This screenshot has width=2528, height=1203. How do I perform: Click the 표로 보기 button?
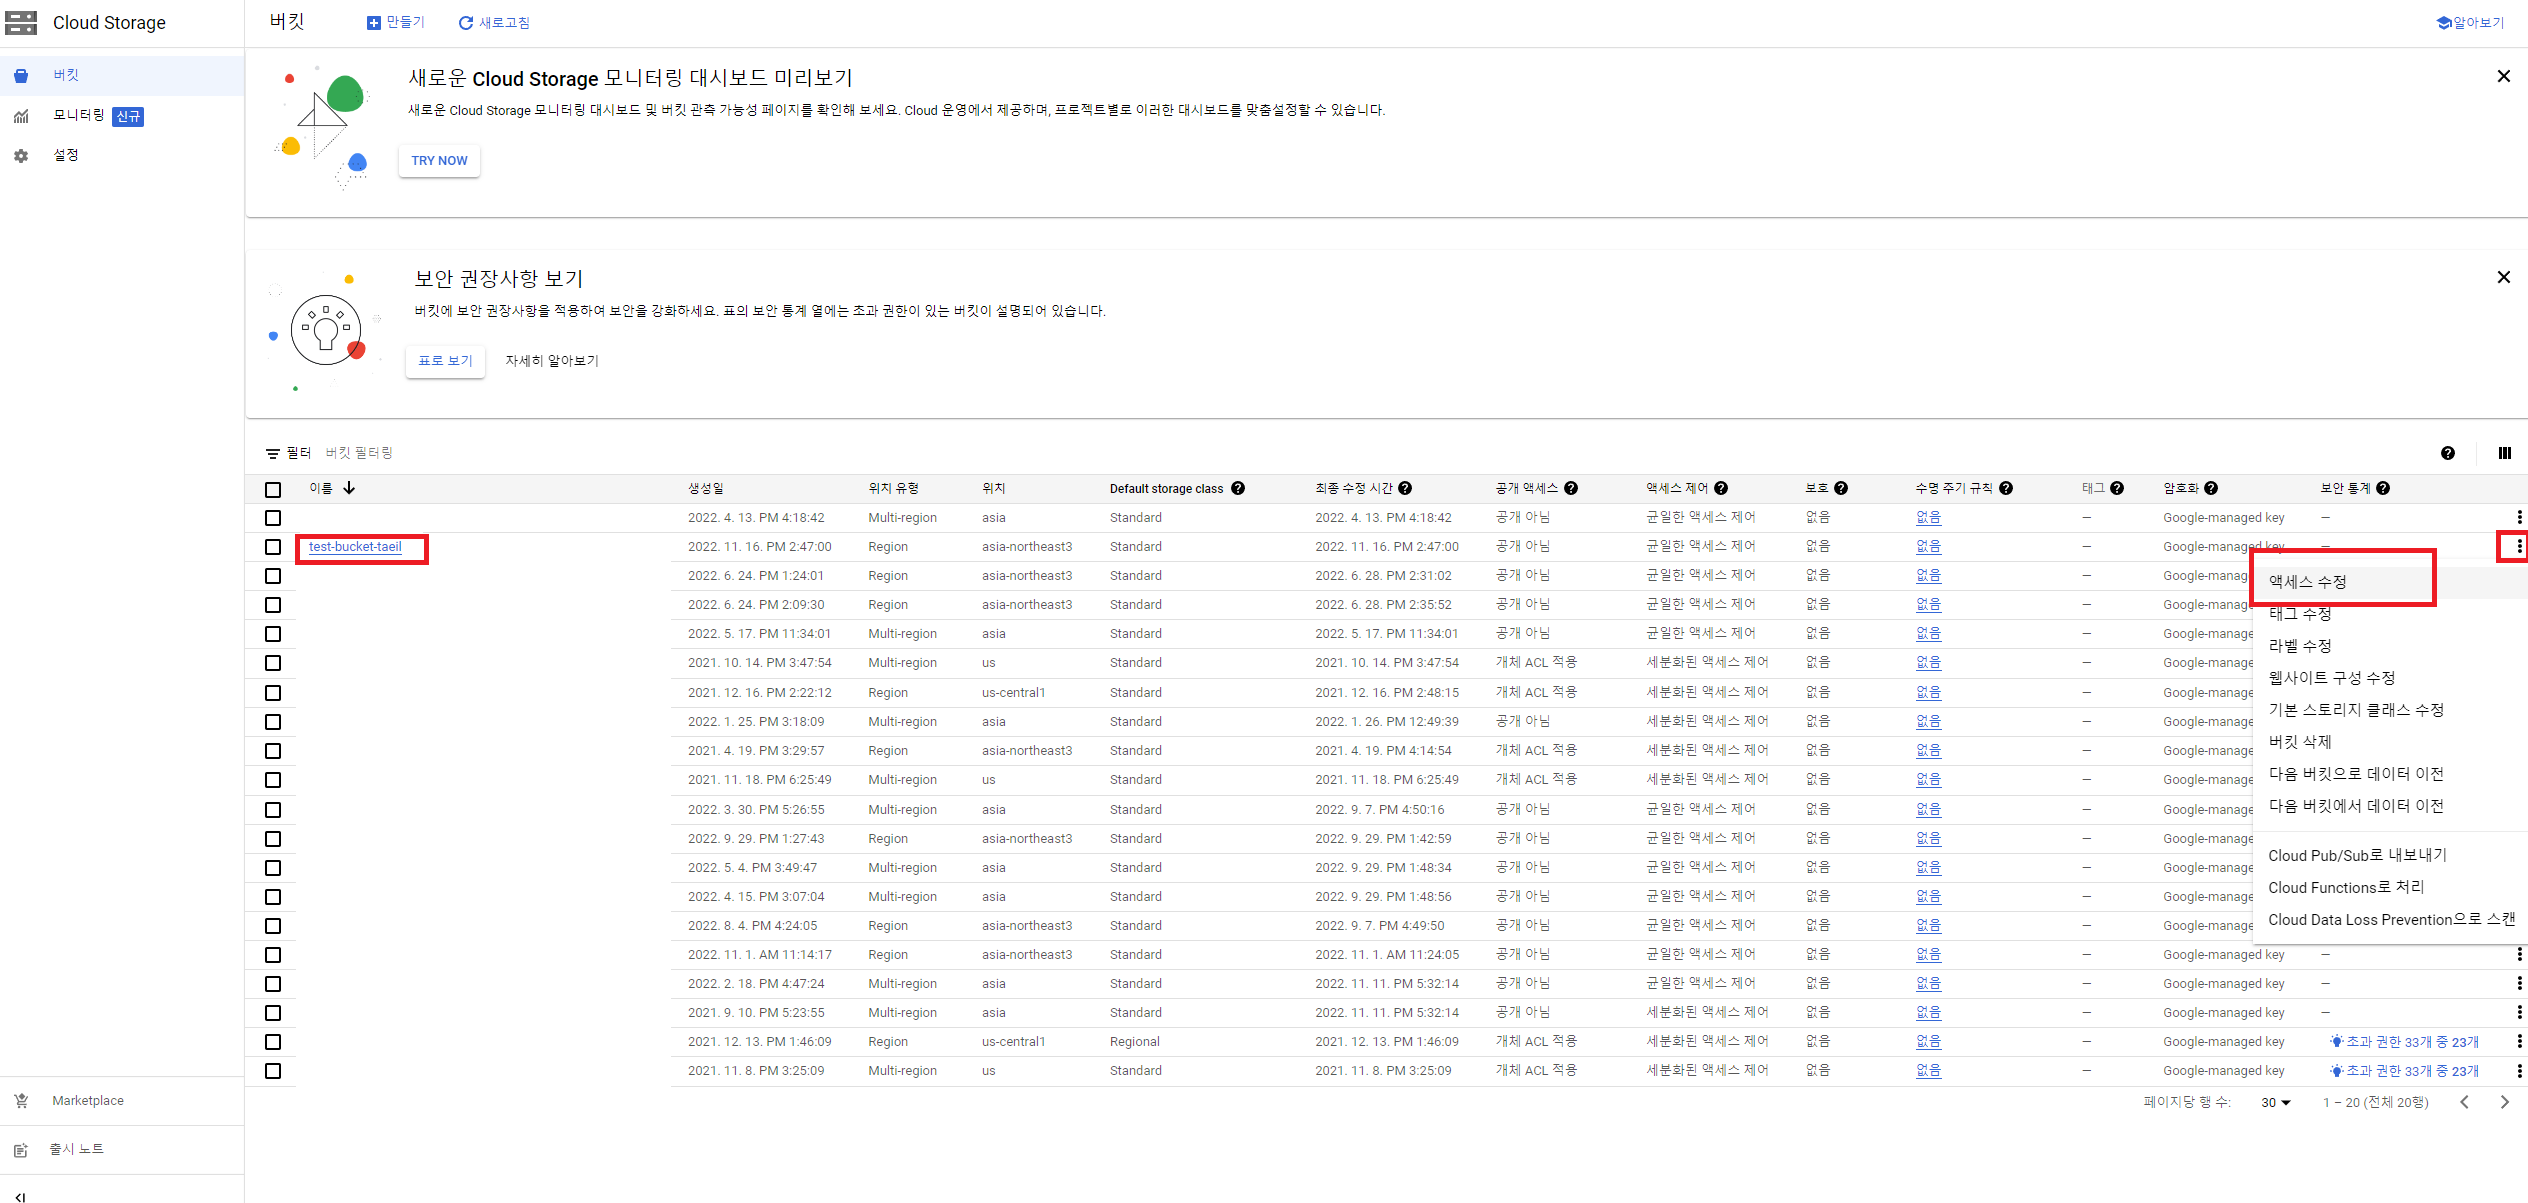click(445, 361)
